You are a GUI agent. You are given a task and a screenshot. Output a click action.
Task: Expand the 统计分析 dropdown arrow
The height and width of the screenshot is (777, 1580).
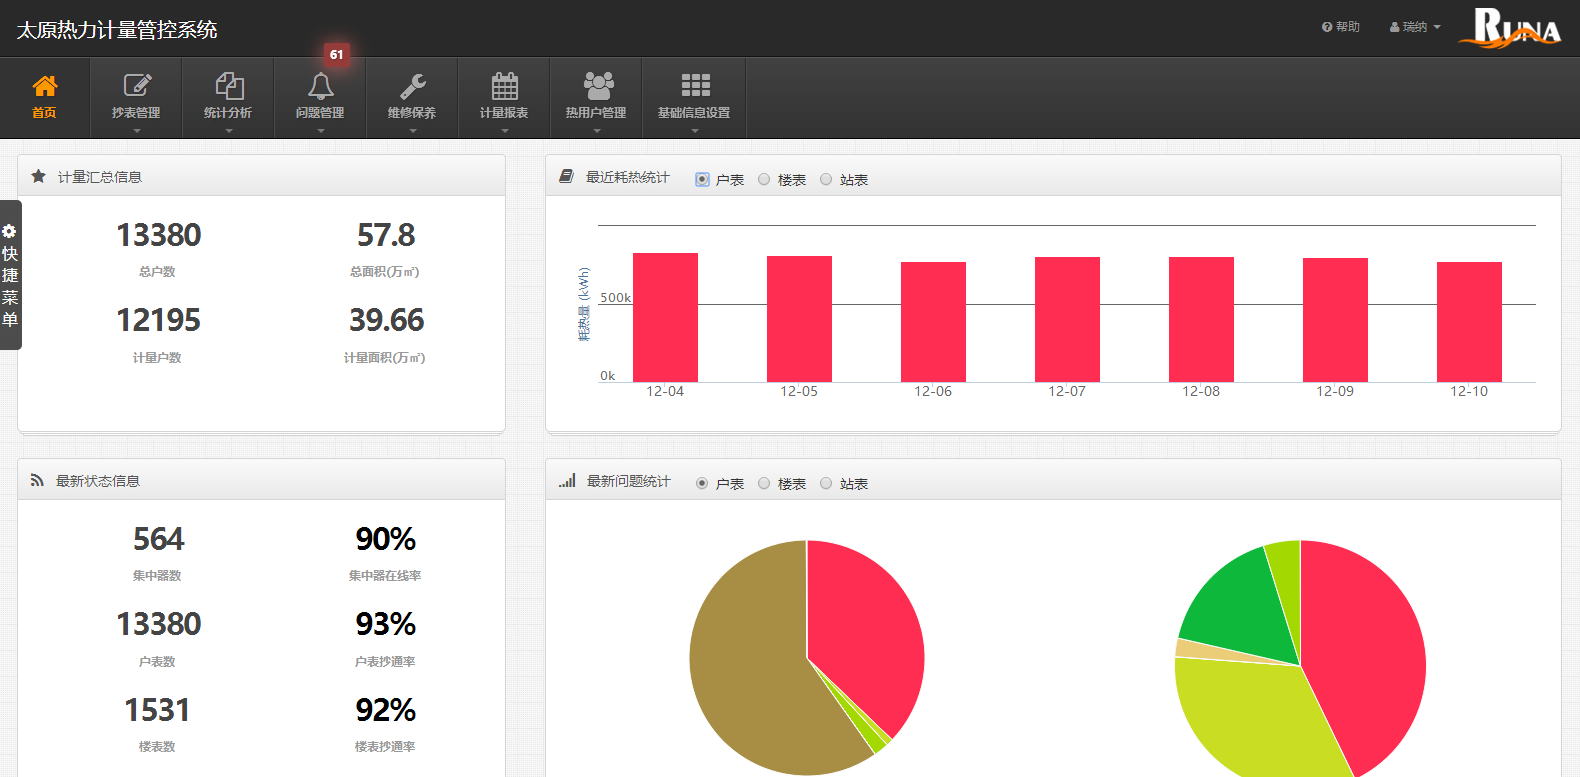coord(229,130)
